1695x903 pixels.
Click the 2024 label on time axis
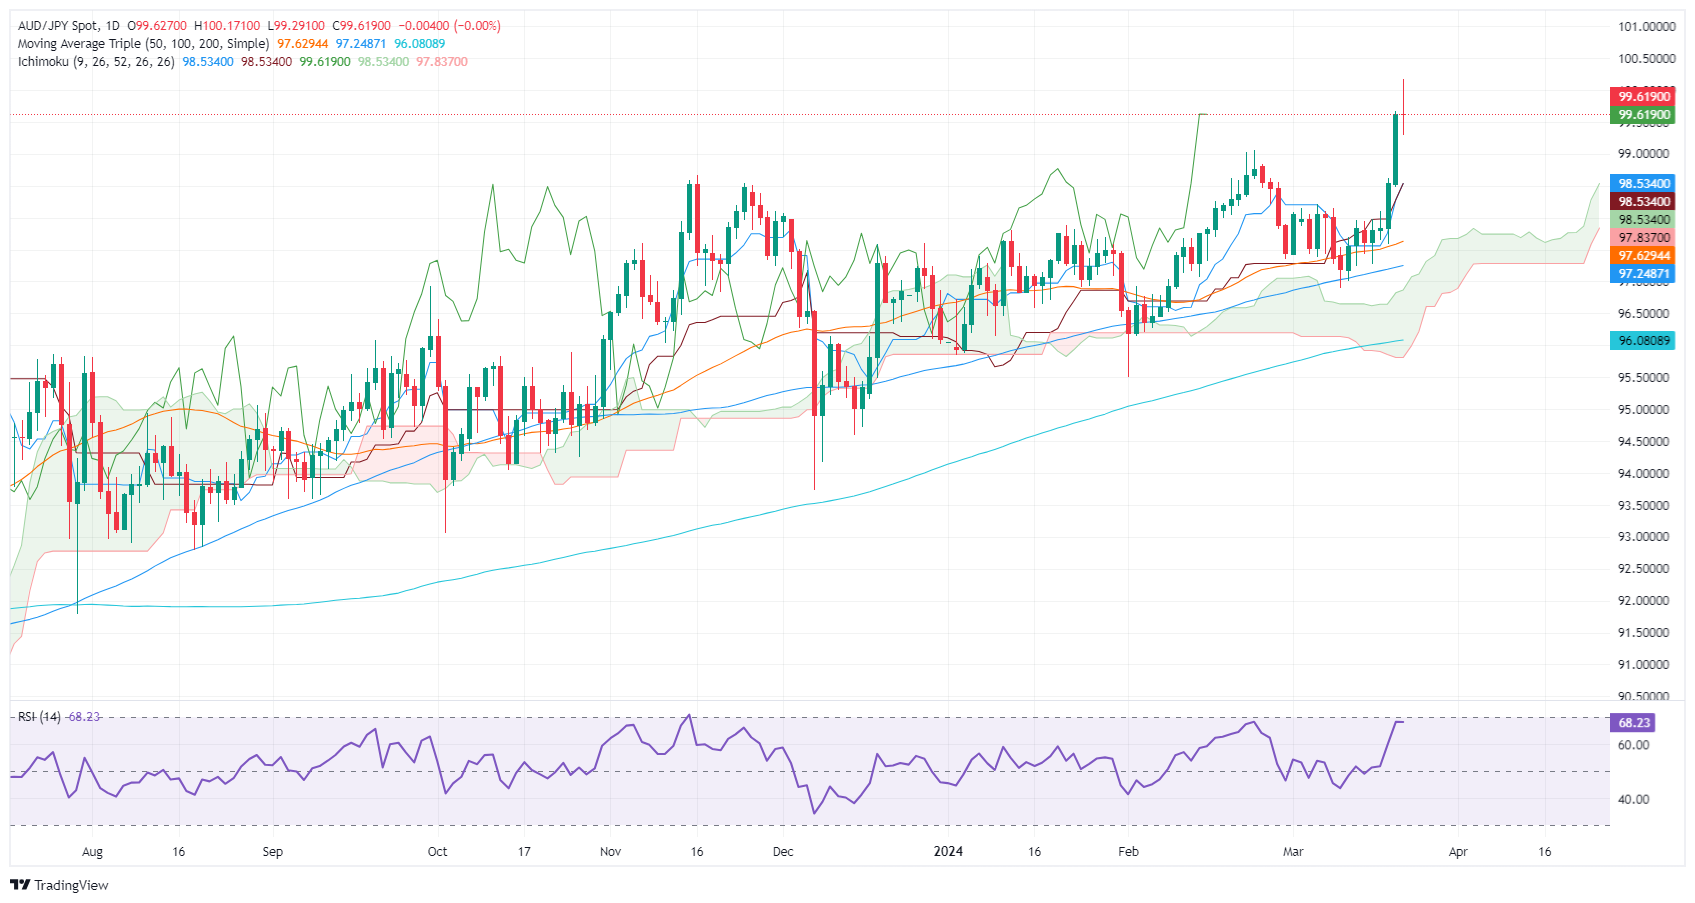coord(948,852)
